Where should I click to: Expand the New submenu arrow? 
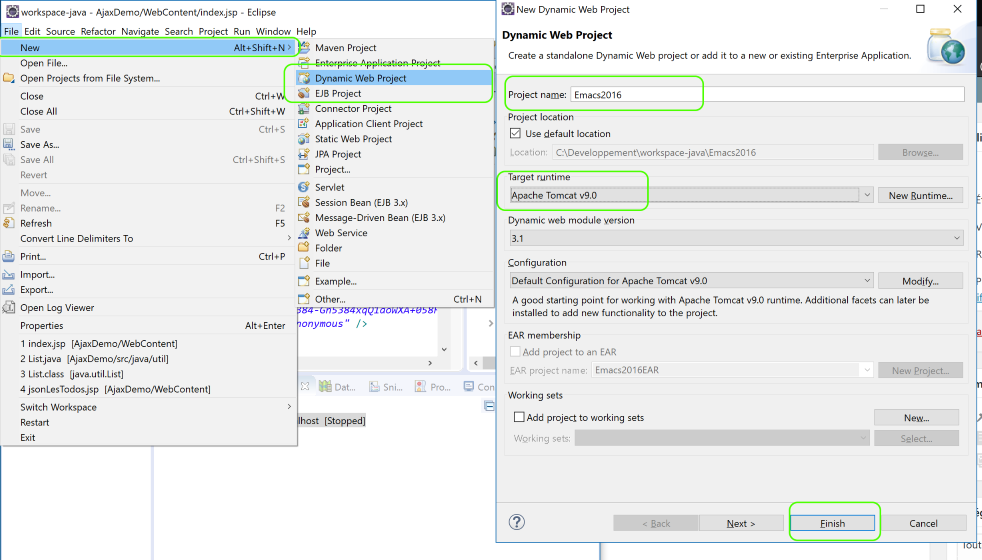click(x=289, y=48)
